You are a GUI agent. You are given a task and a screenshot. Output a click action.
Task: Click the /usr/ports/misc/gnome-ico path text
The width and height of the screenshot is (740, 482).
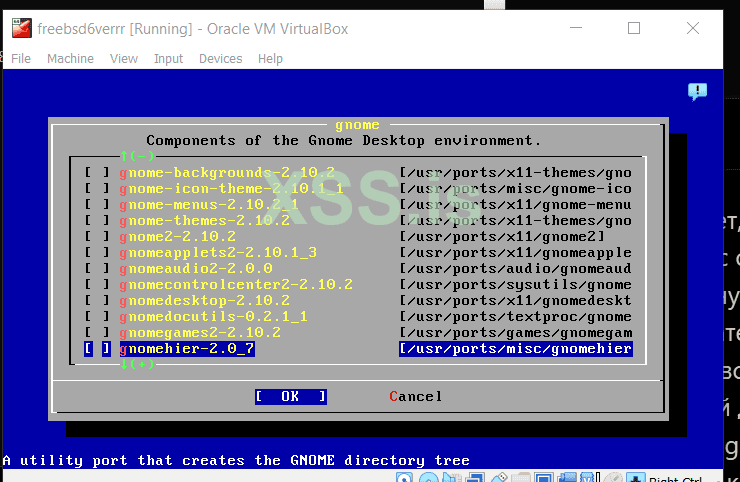516,188
